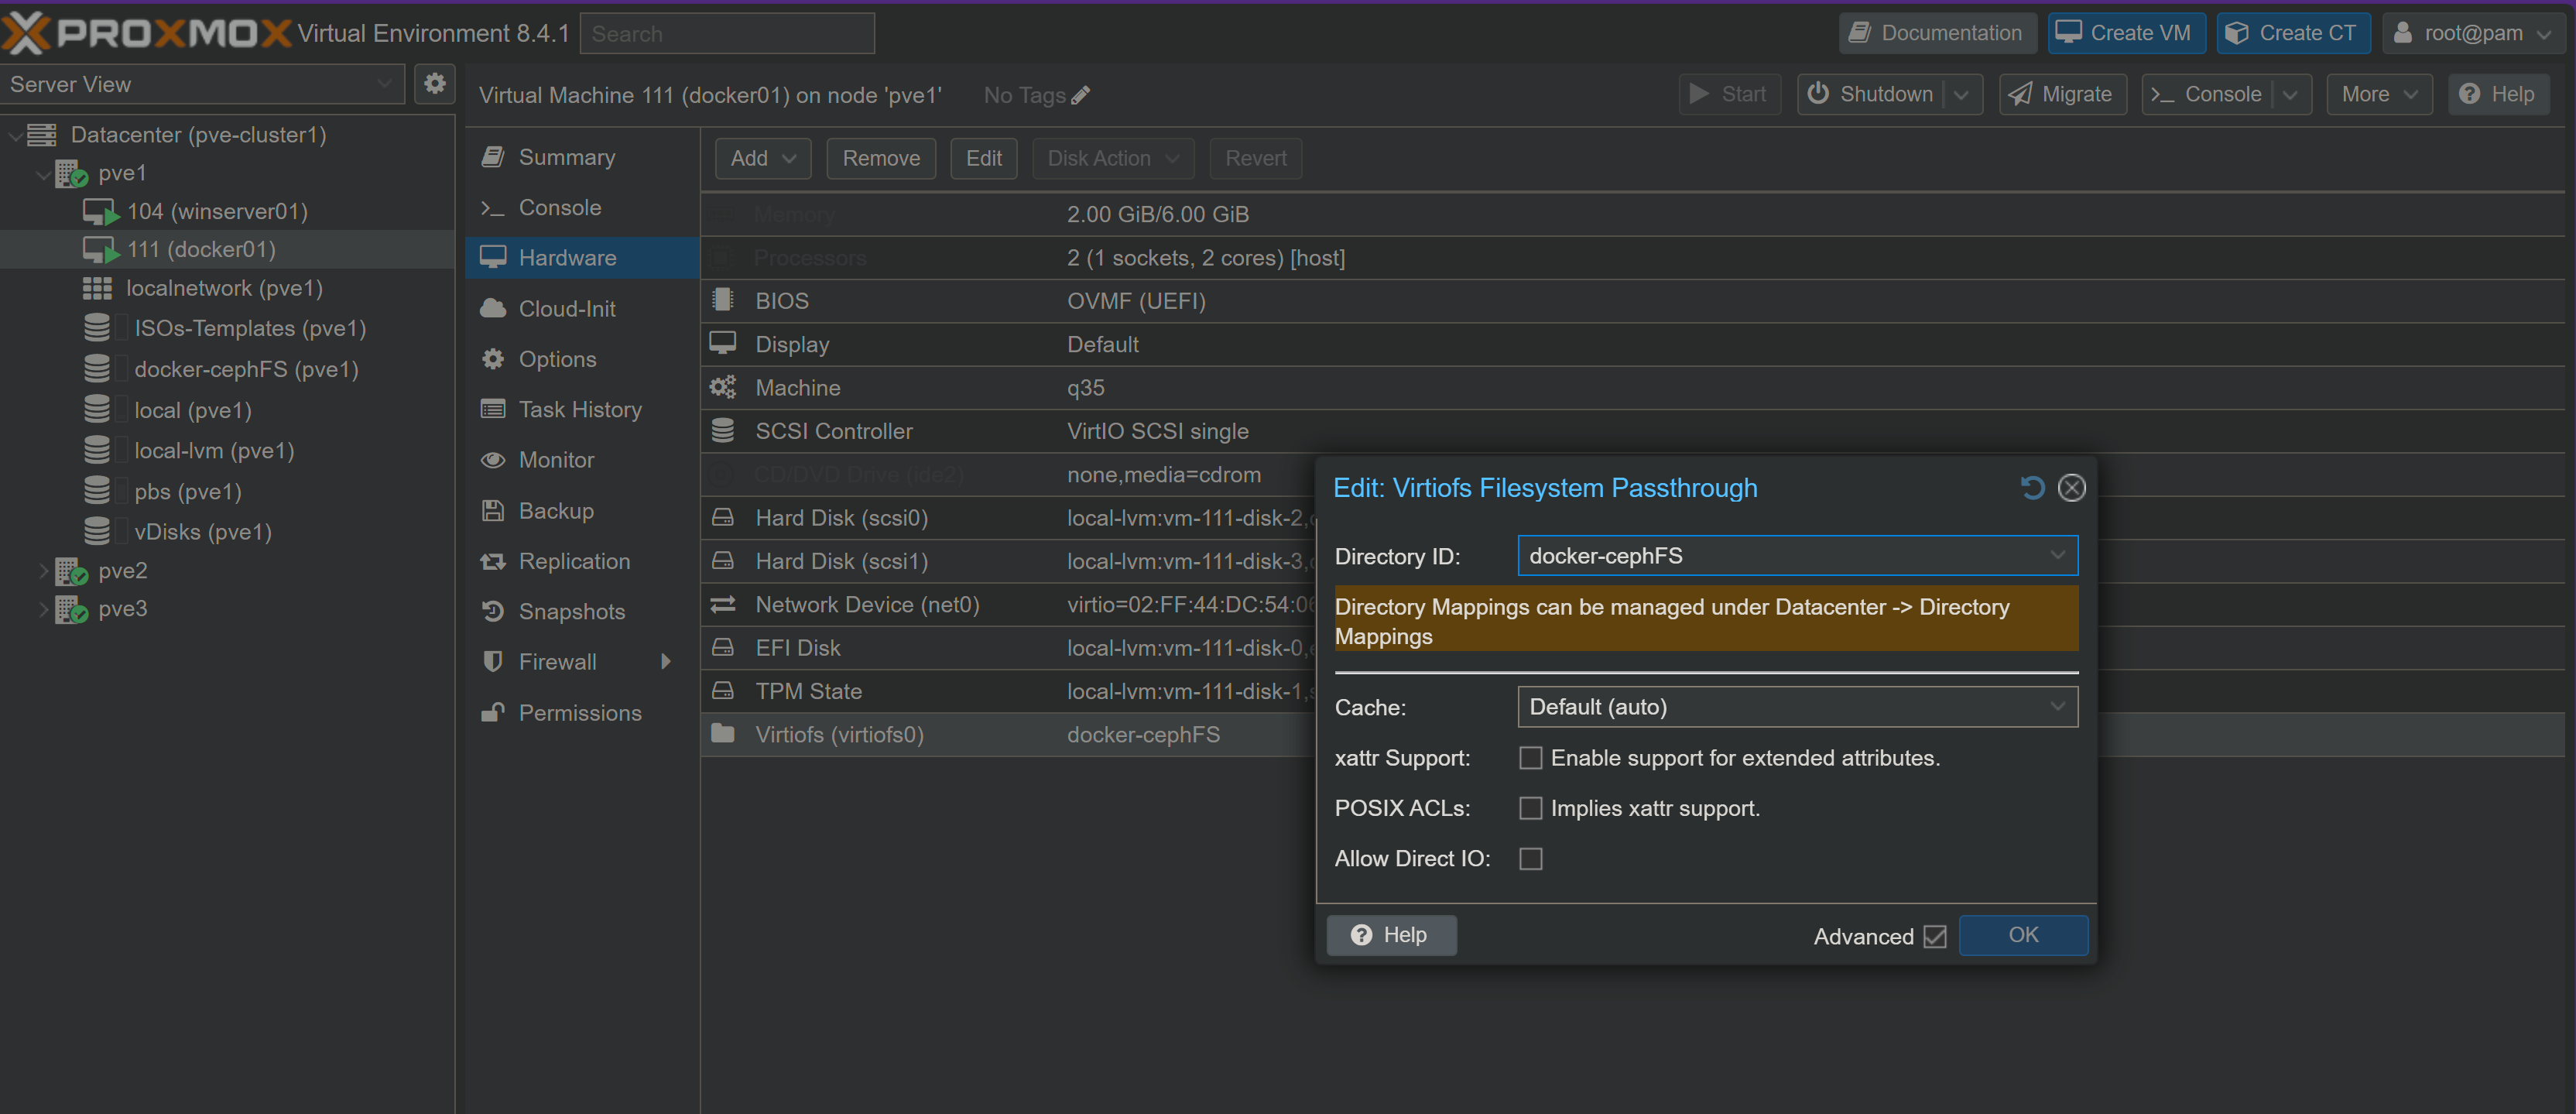
Task: Check the Allow Direct IO box
Action: coord(1530,859)
